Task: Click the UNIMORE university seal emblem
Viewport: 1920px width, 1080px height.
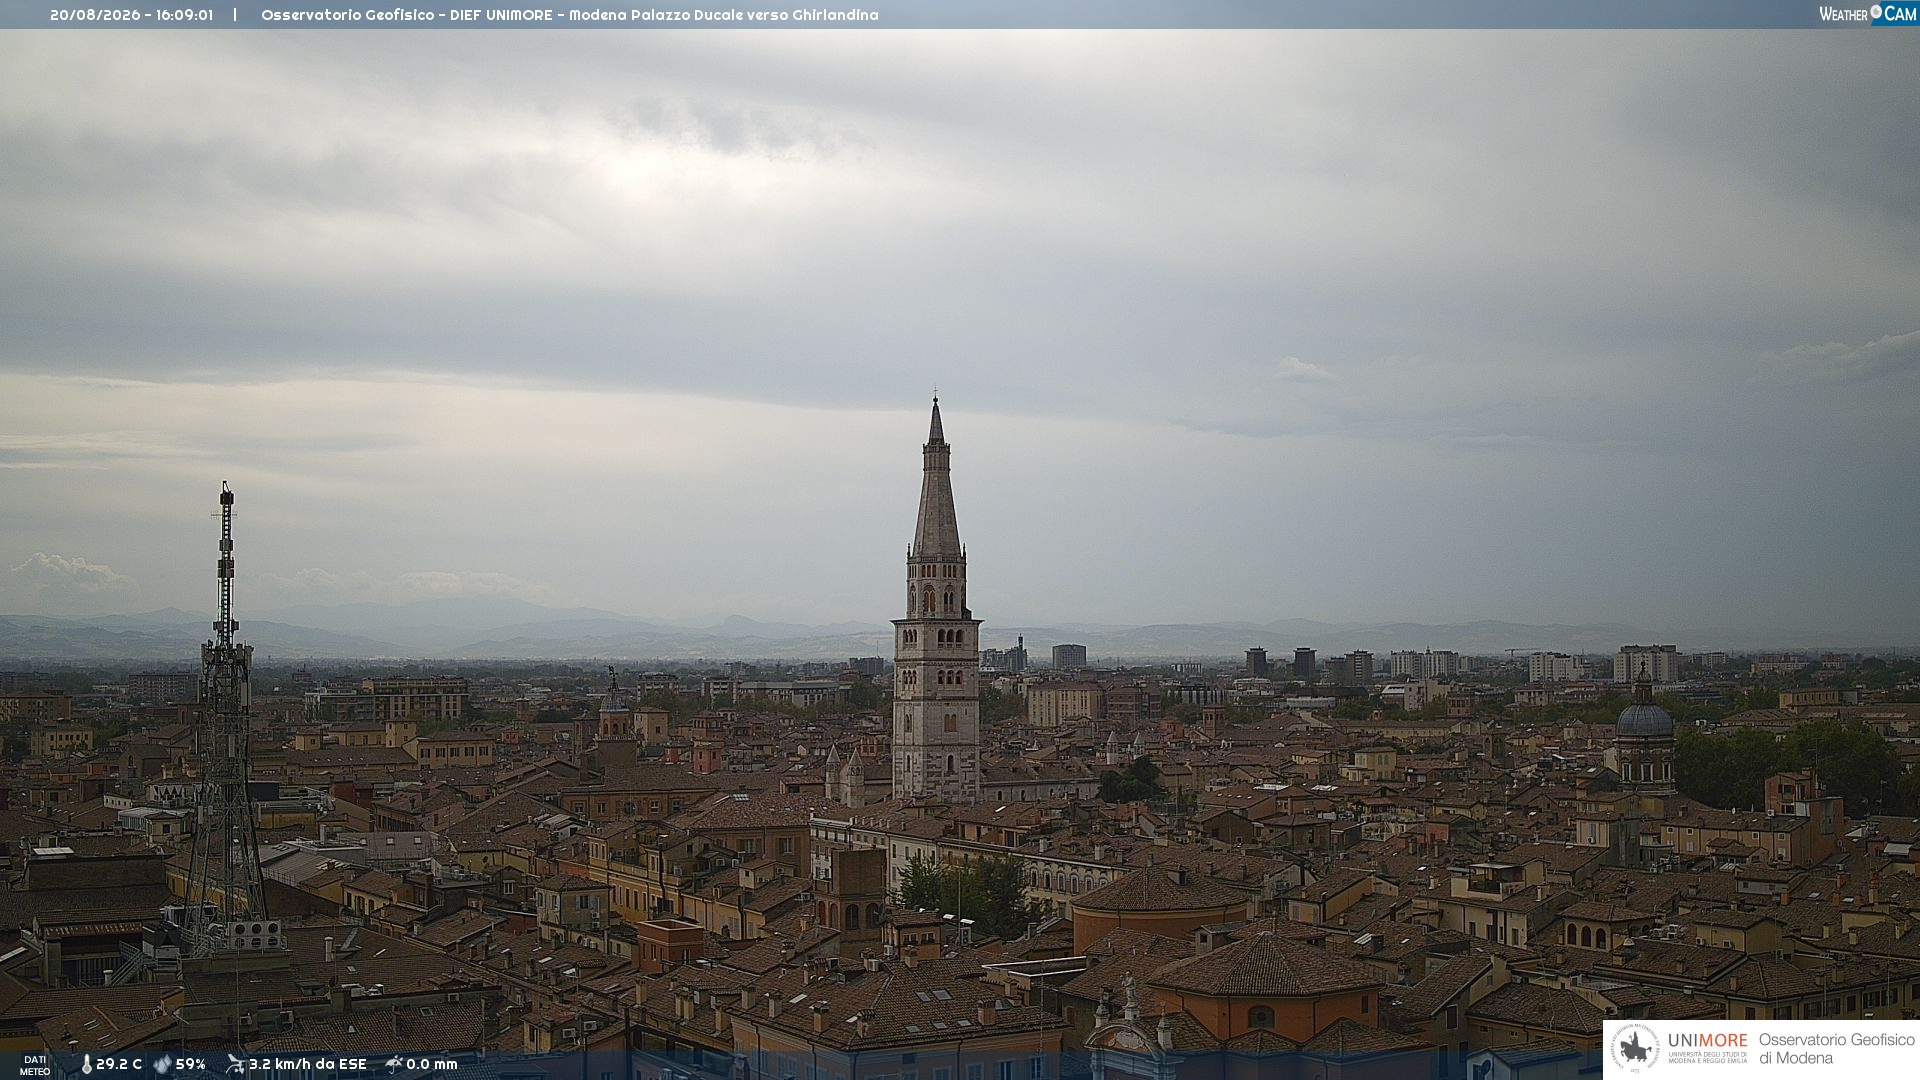Action: [x=1635, y=1048]
